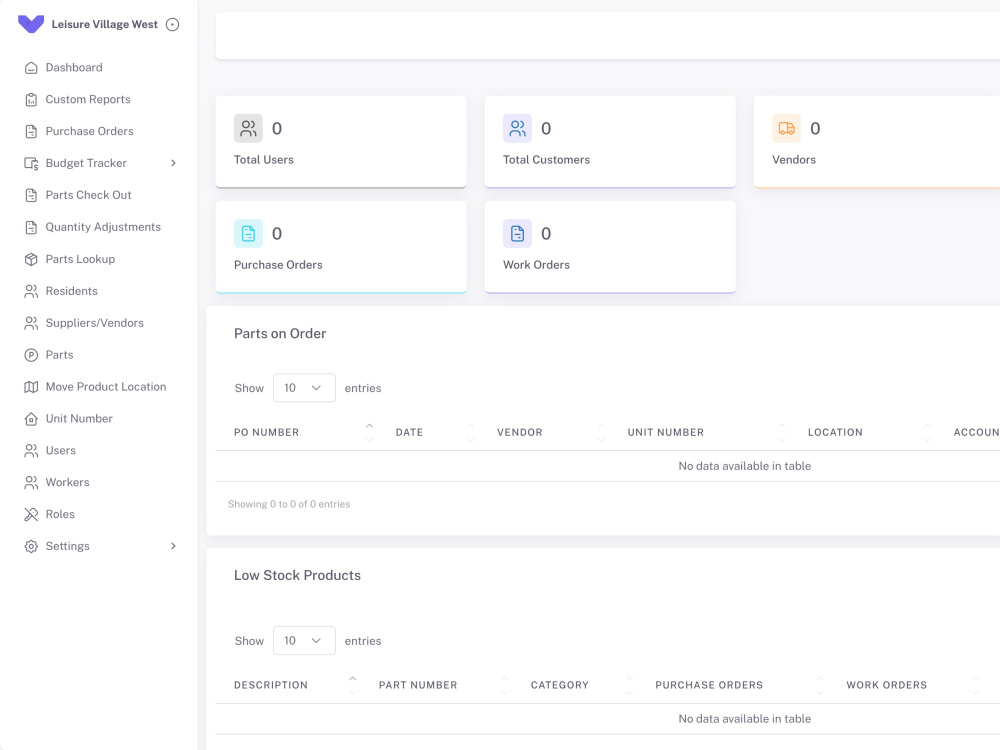This screenshot has width=1000, height=750.
Task: Click the Low Stock Products heading
Action: click(297, 575)
